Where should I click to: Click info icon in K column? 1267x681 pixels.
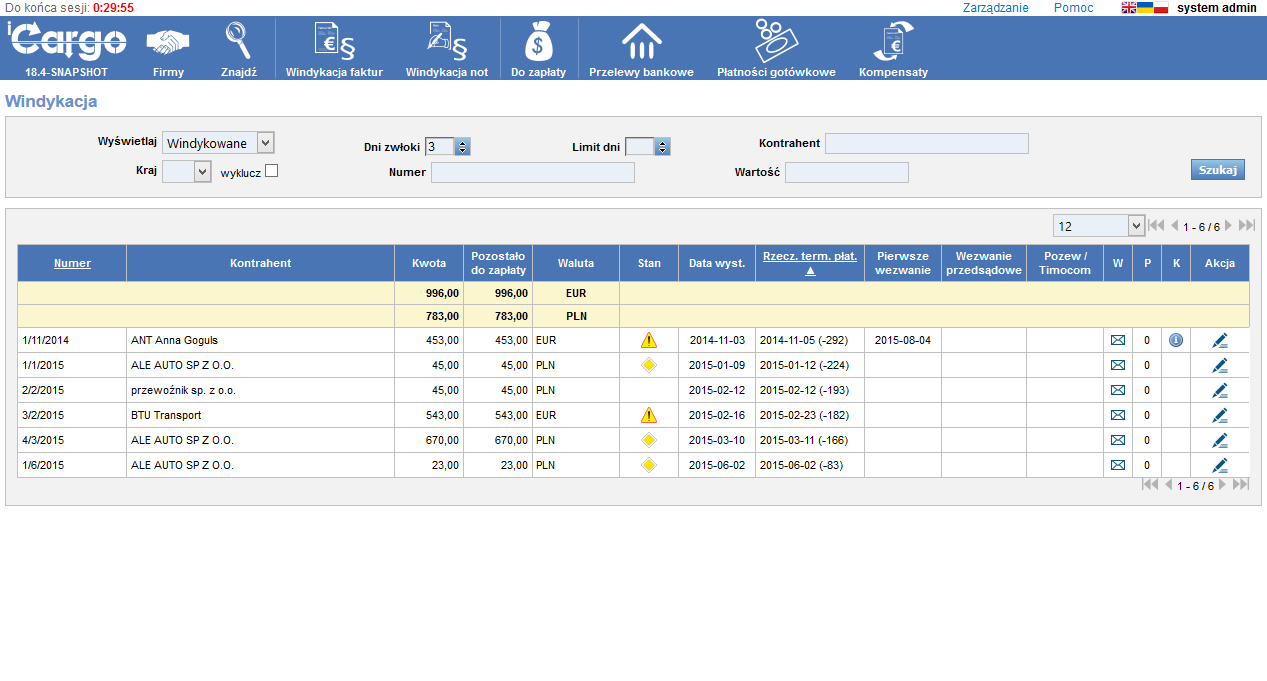[x=1175, y=340]
